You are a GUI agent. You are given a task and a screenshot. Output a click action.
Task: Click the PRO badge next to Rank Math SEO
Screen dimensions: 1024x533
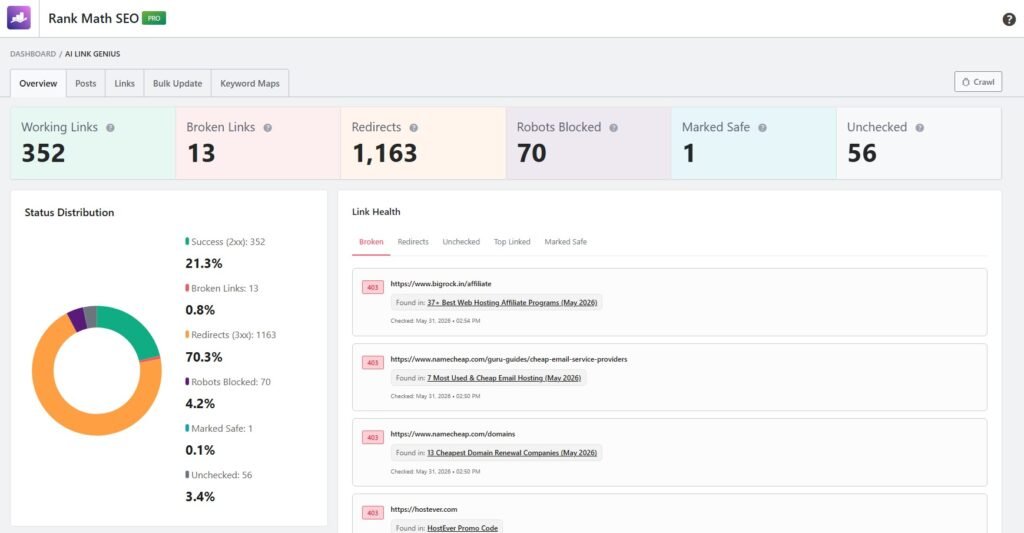154,18
